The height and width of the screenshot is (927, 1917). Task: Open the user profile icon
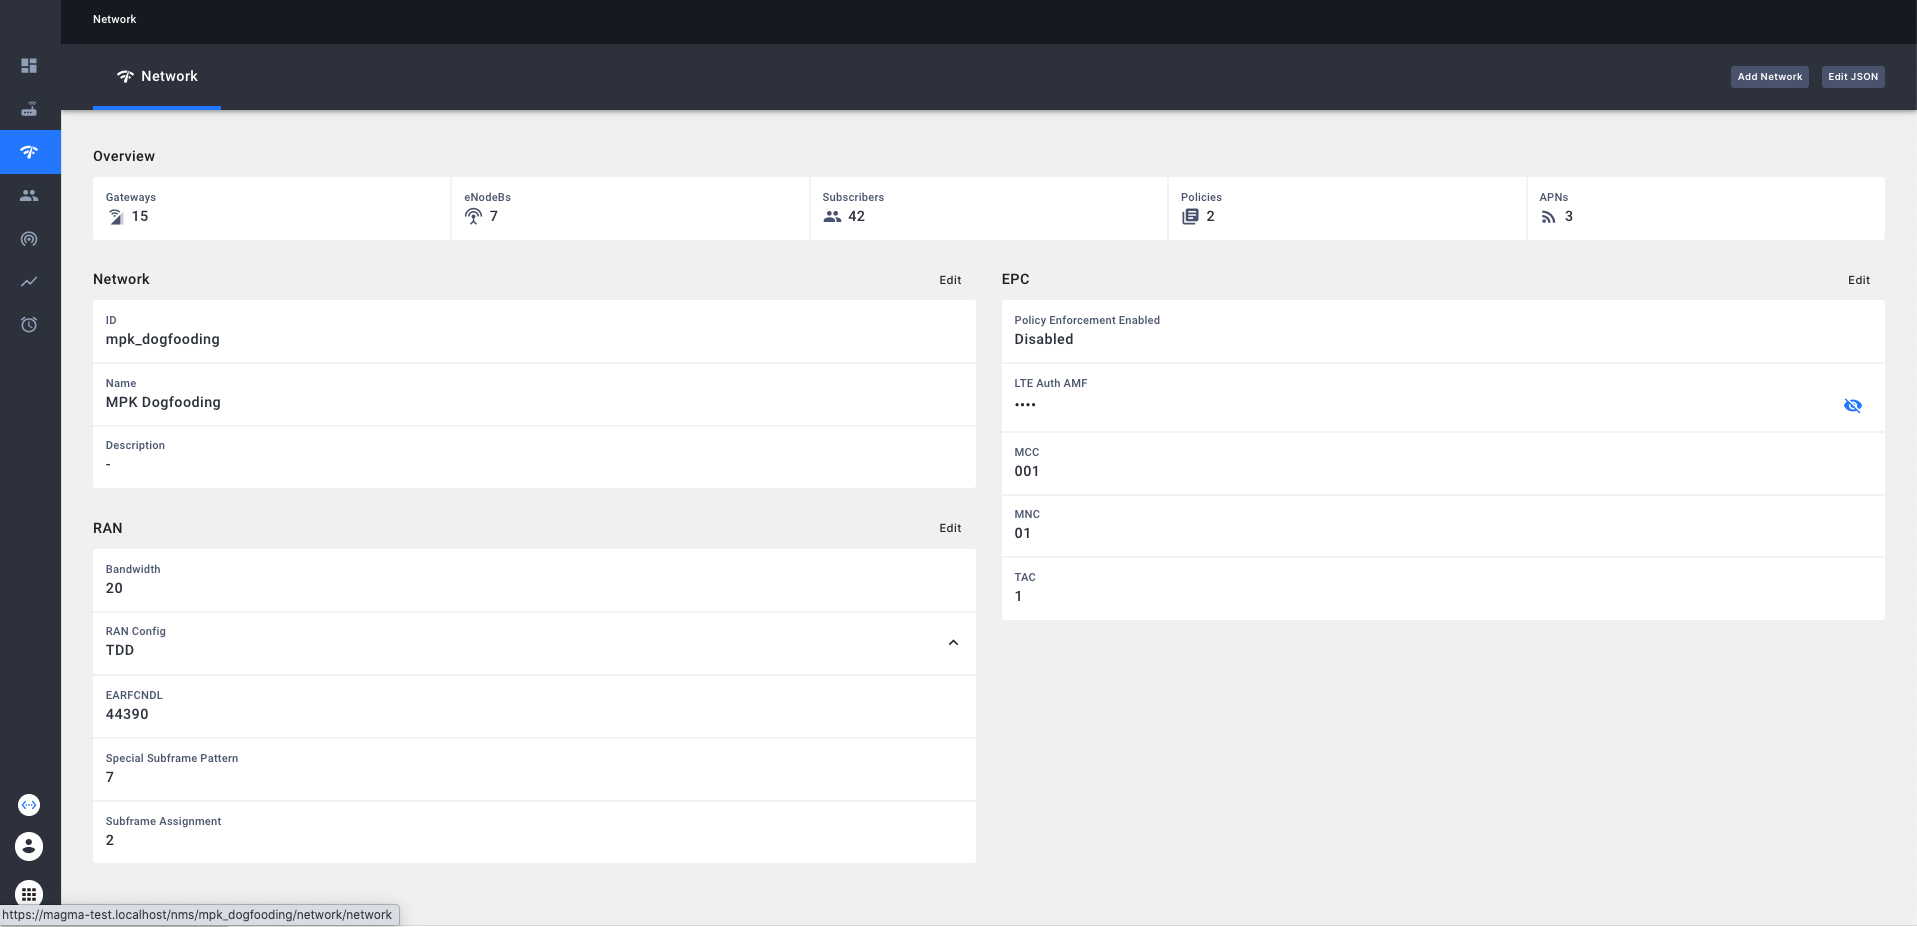tap(29, 846)
